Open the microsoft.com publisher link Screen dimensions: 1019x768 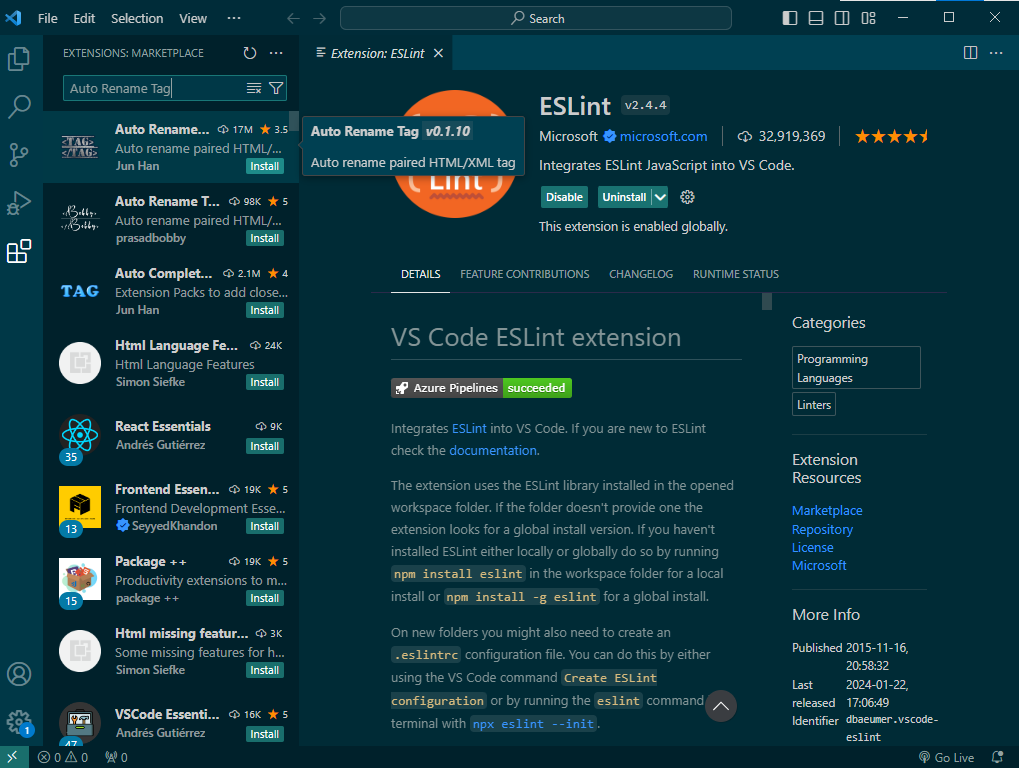[664, 136]
